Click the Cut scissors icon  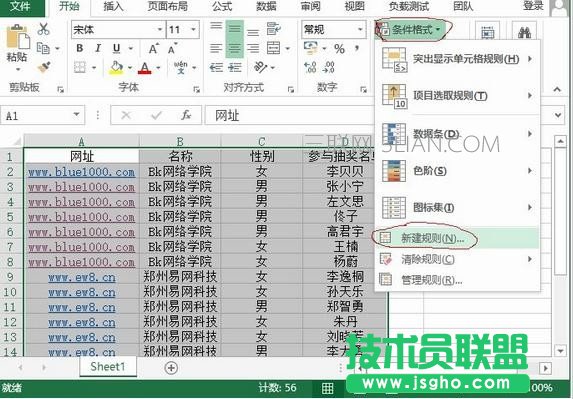[x=43, y=29]
